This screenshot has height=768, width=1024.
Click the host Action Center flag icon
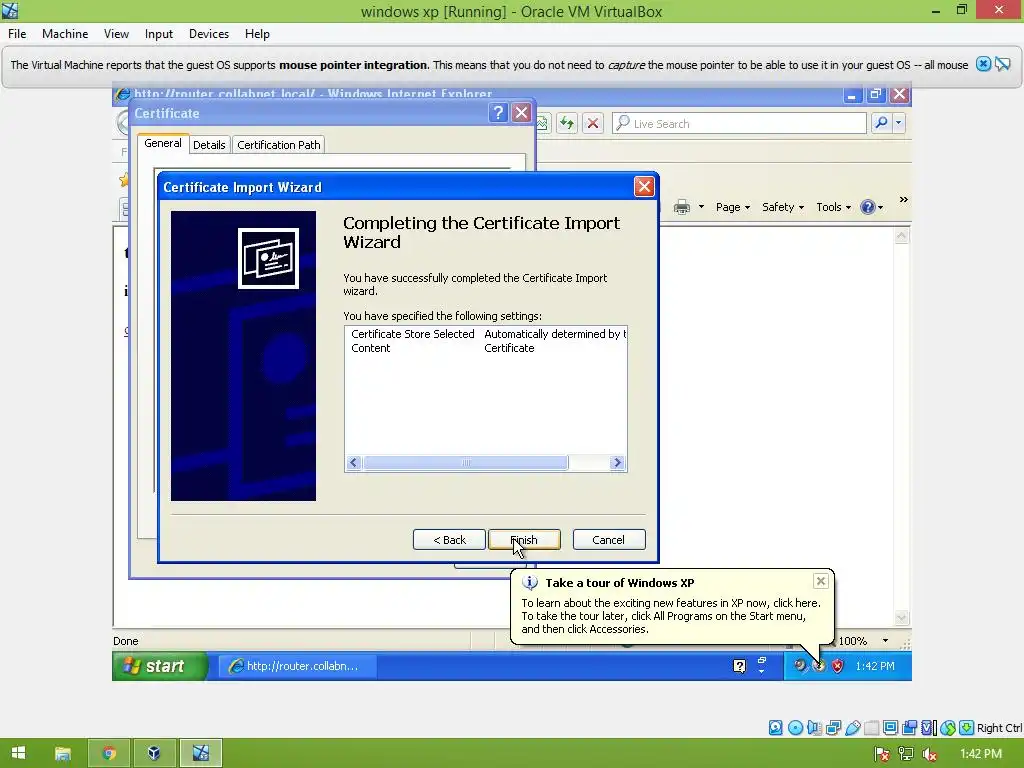tap(881, 754)
